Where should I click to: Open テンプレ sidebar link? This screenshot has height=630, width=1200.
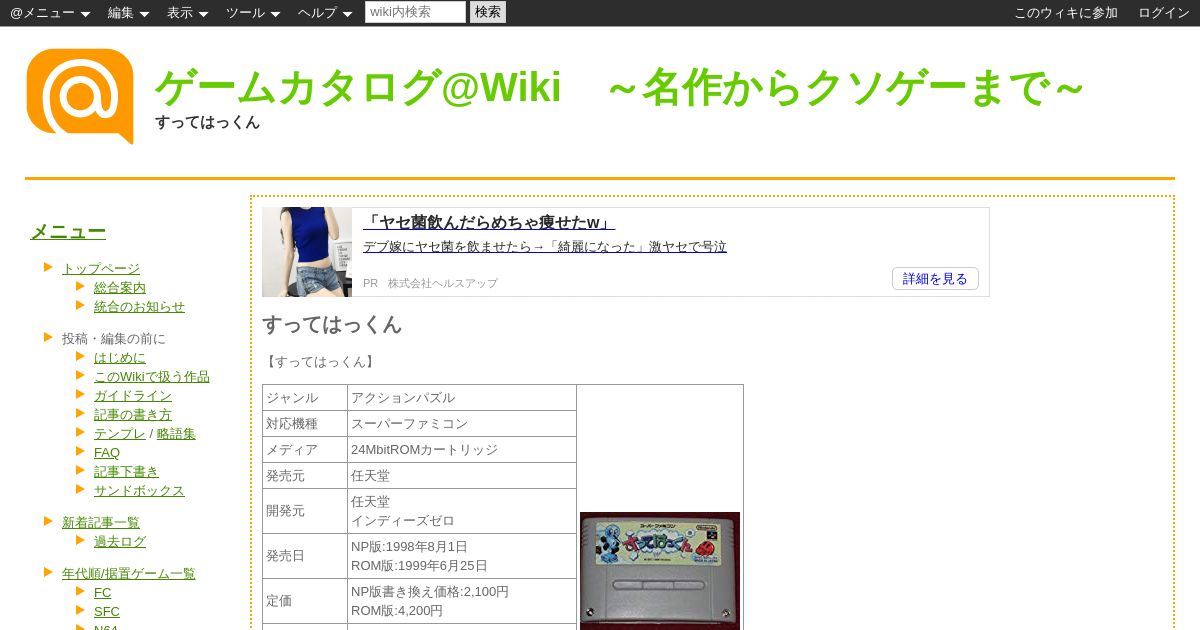(120, 433)
